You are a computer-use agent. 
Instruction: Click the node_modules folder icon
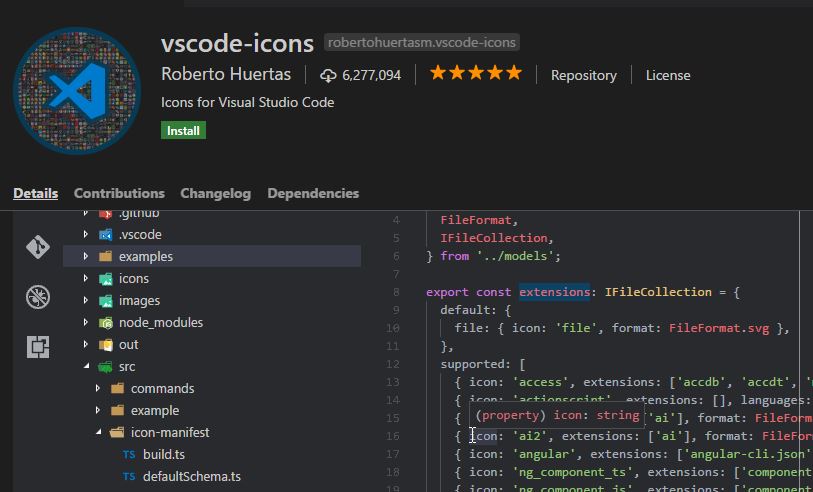(106, 322)
